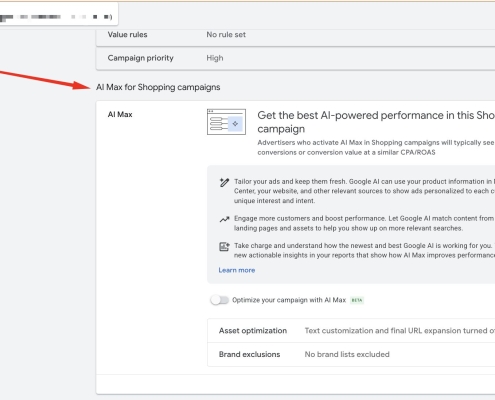
Task: Click the AI Max illustration icon
Action: (226, 122)
